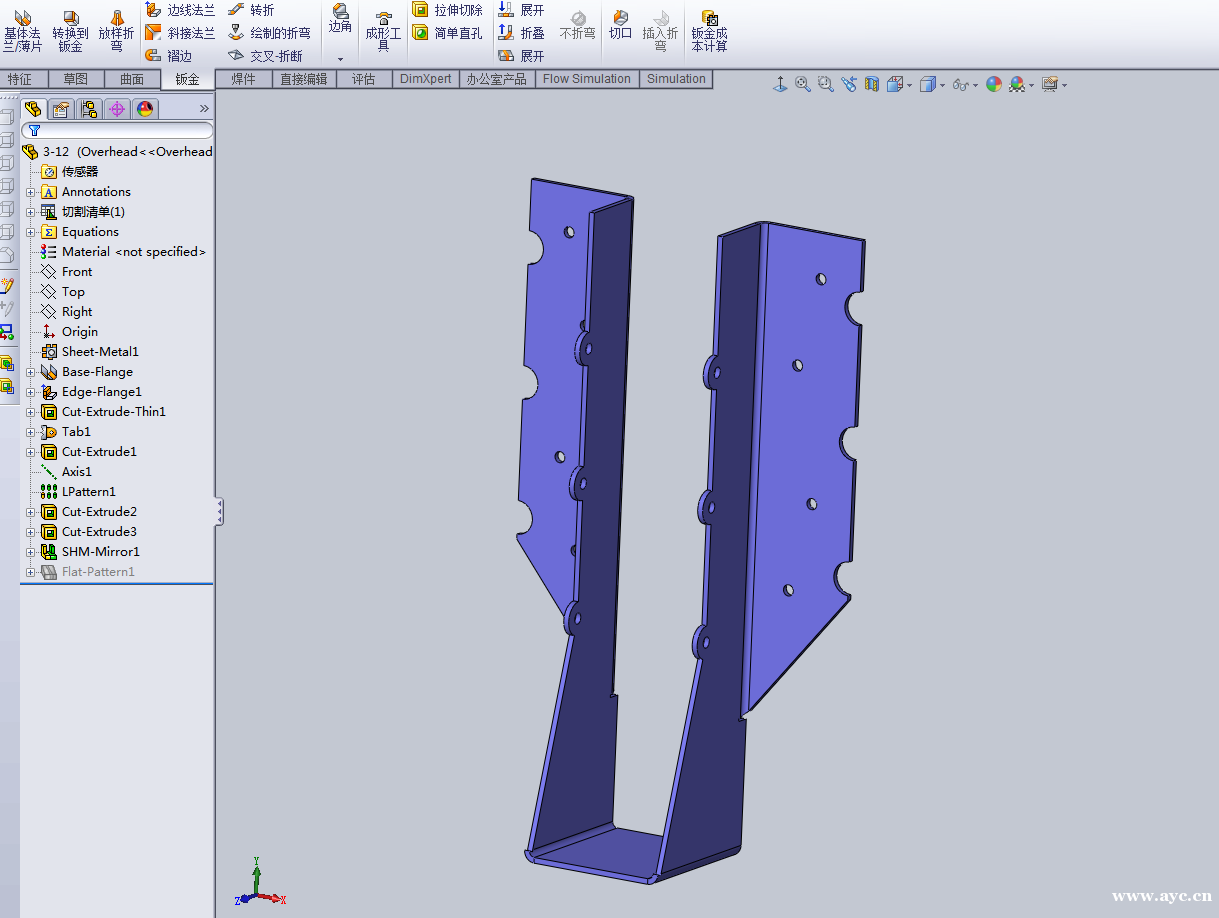
Task: Unfold the part with 展开
Action: click(x=525, y=9)
